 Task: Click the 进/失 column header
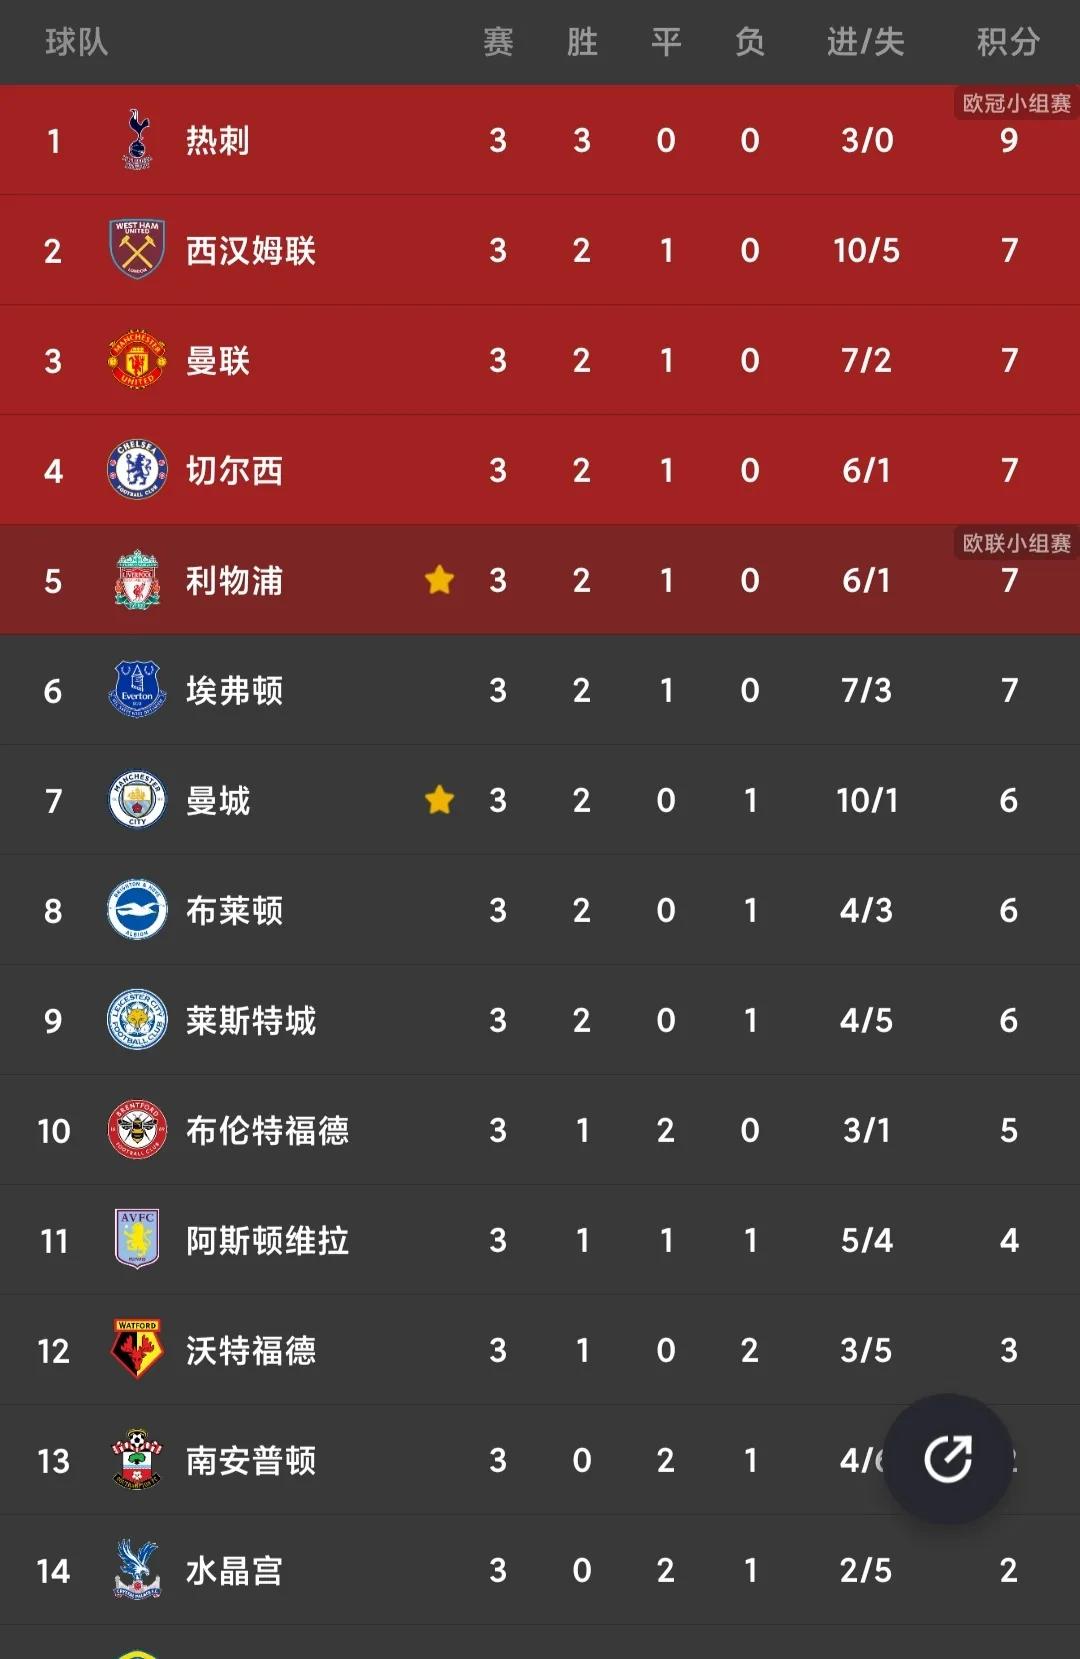[x=866, y=42]
